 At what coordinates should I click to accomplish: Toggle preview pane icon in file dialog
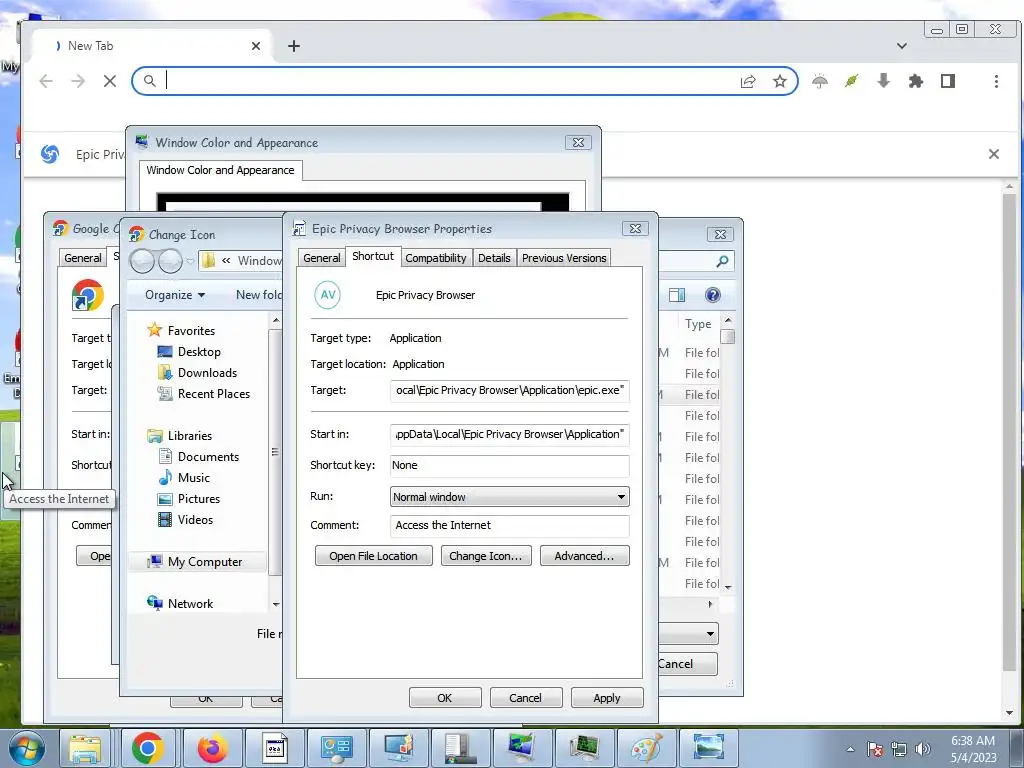(677, 295)
